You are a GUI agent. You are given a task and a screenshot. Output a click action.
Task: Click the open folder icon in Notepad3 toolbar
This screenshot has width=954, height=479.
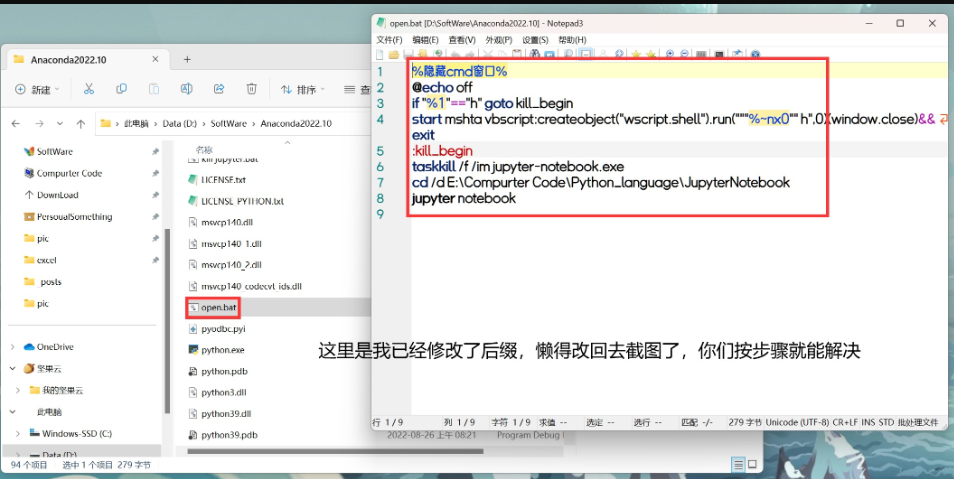394,54
